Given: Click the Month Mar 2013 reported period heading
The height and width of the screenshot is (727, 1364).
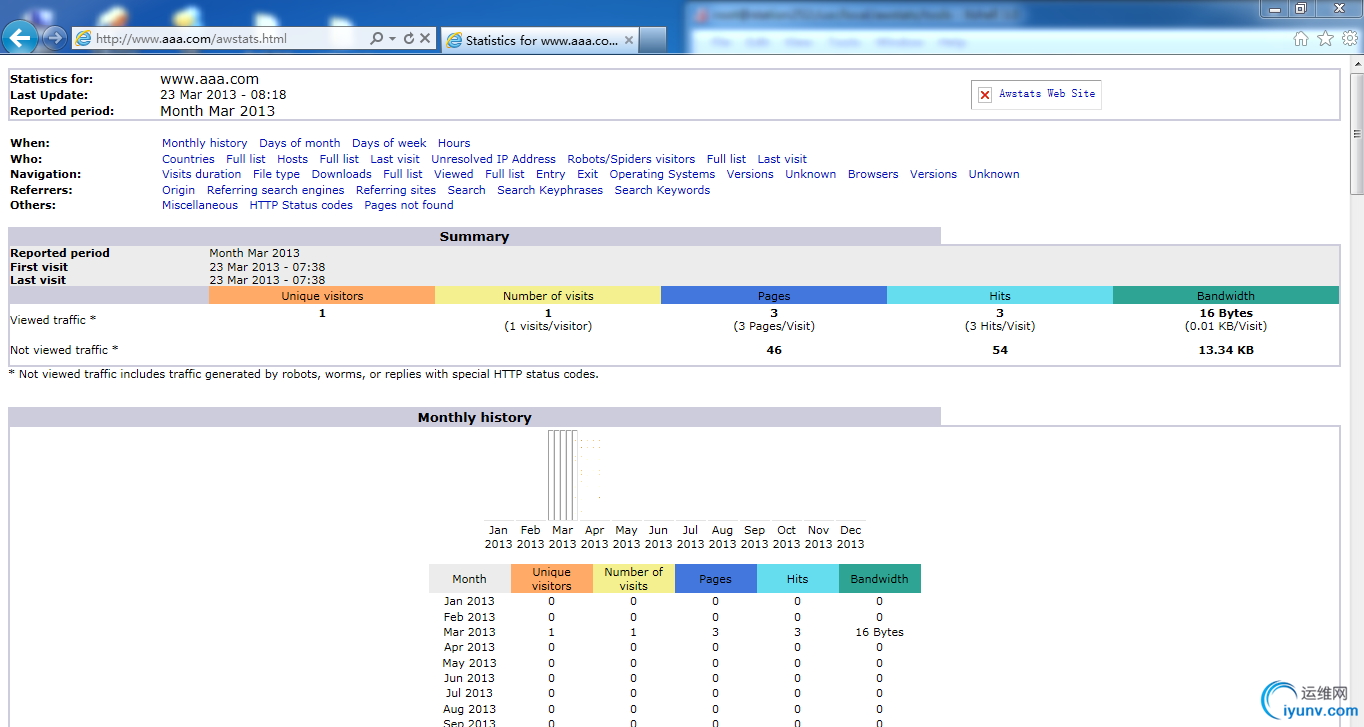Looking at the screenshot, I should [x=217, y=111].
